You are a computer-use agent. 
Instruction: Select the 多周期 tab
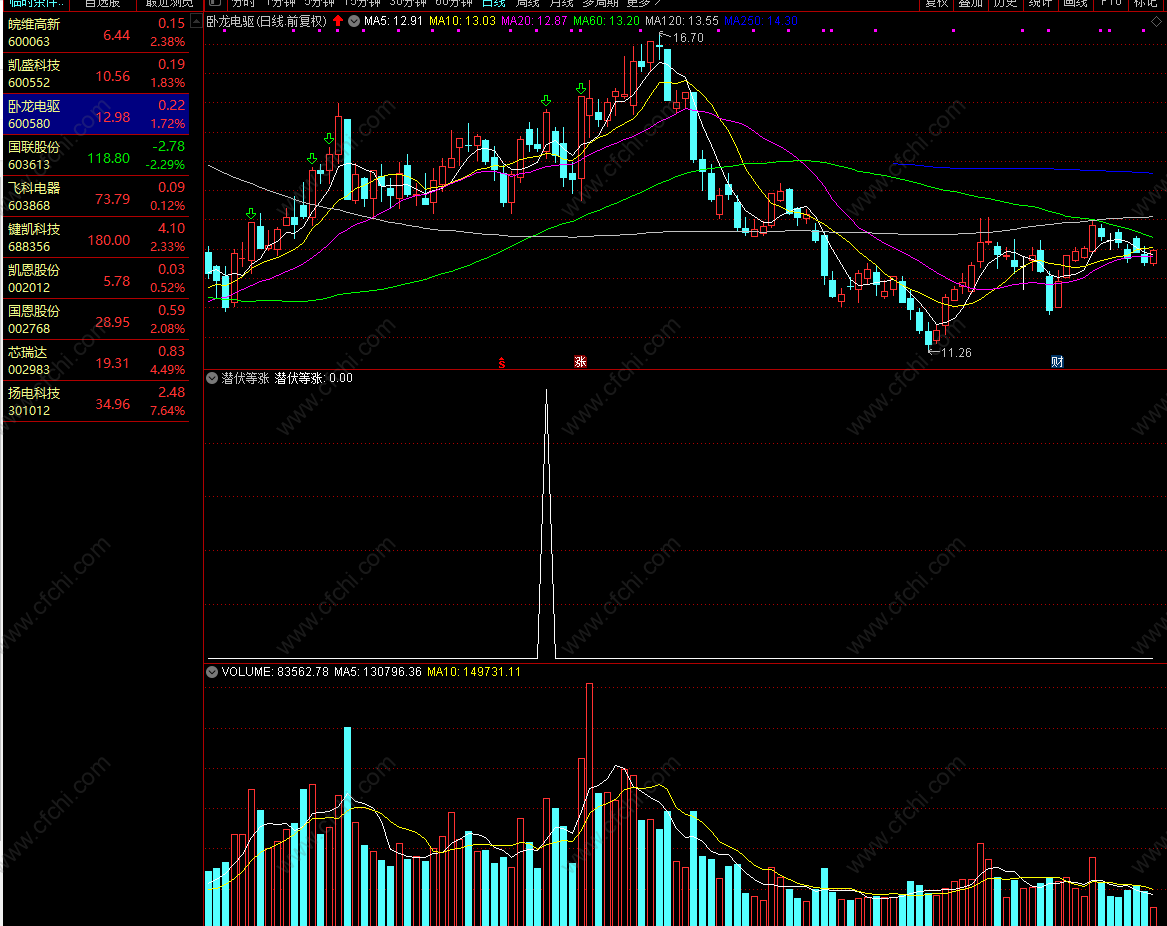click(x=600, y=4)
